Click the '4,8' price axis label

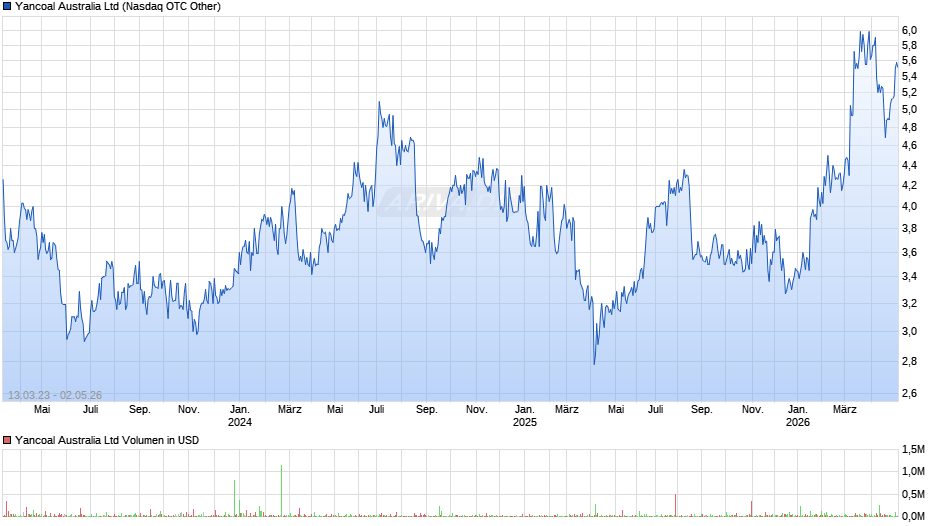coord(909,127)
